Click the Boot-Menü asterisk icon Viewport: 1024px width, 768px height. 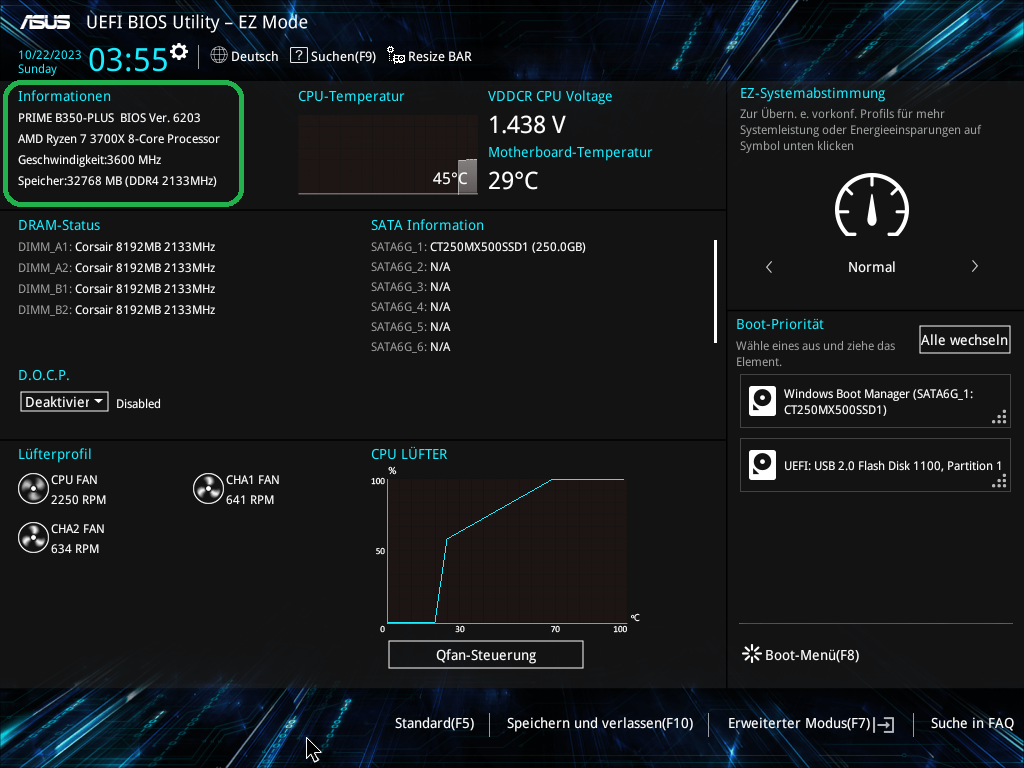[752, 654]
